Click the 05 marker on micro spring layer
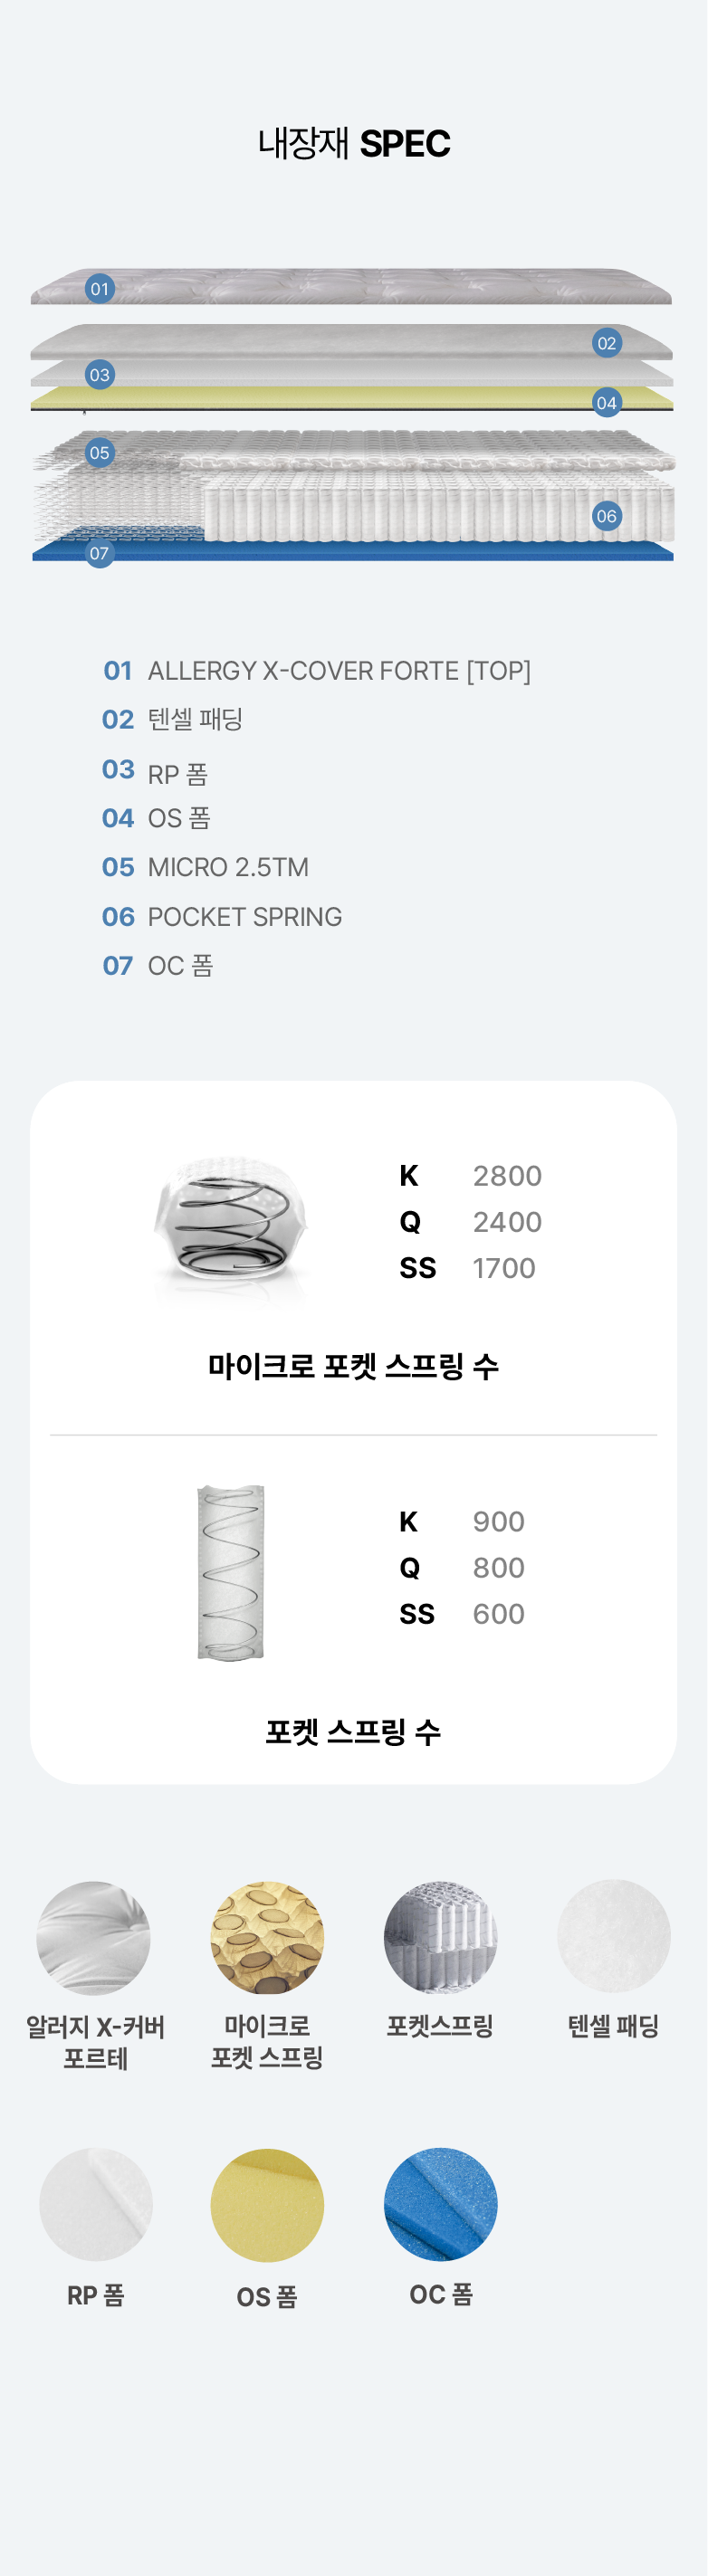Image resolution: width=708 pixels, height=2576 pixels. pos(99,452)
